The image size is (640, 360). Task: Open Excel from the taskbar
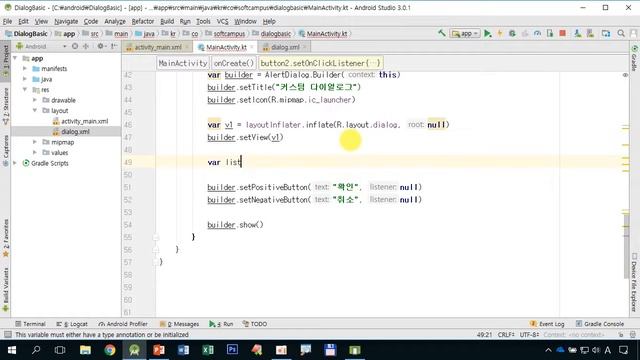pyautogui.click(x=208, y=350)
